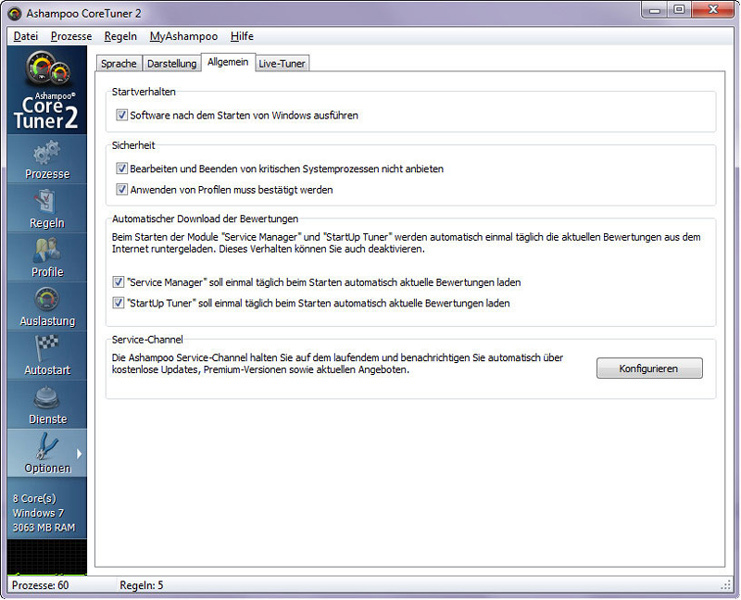The height and width of the screenshot is (600, 741).
Task: Click the 'Regeln: 5' status bar entry
Action: pos(141,585)
